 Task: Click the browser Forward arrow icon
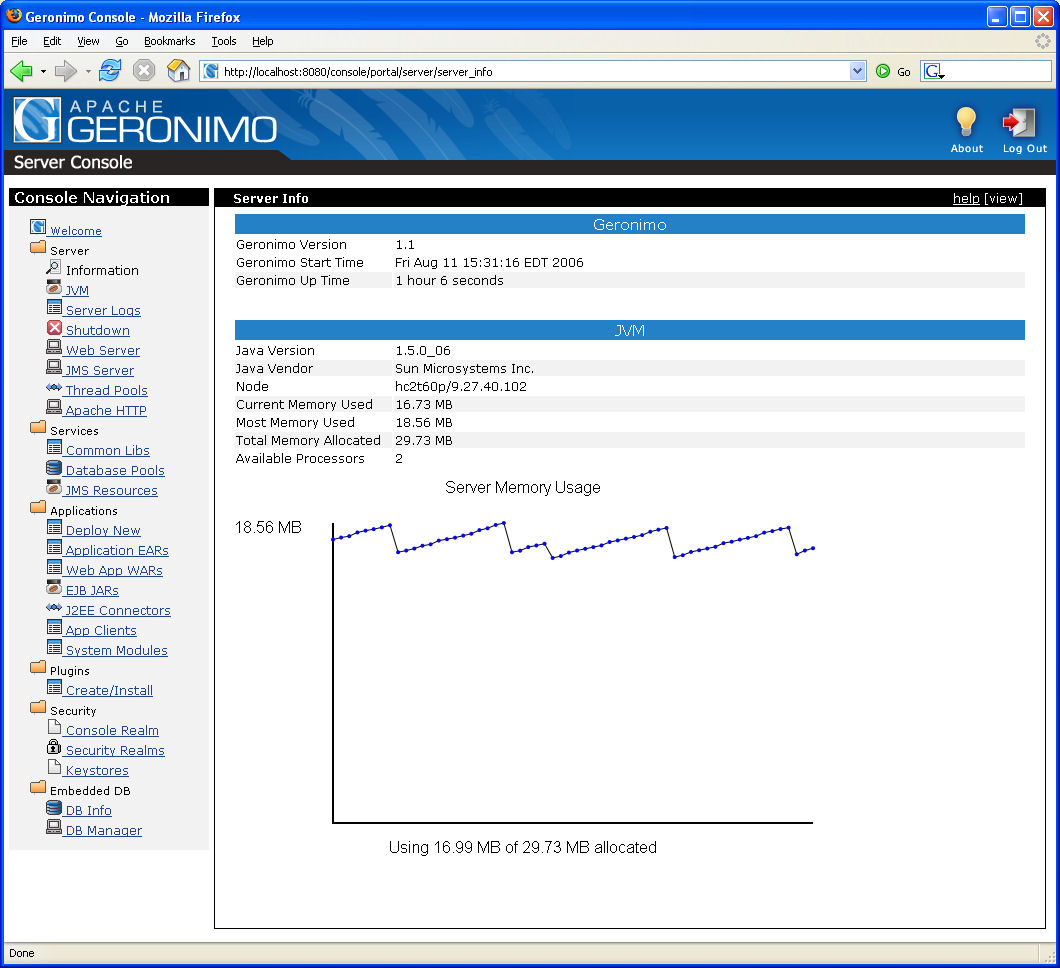point(66,71)
